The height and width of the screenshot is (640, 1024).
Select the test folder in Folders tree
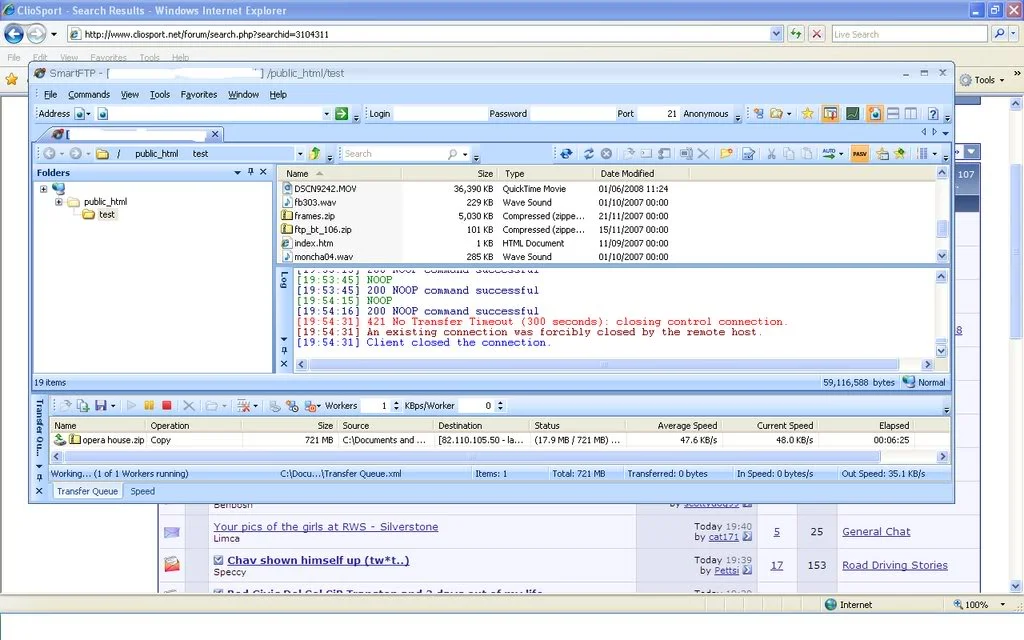pos(106,214)
